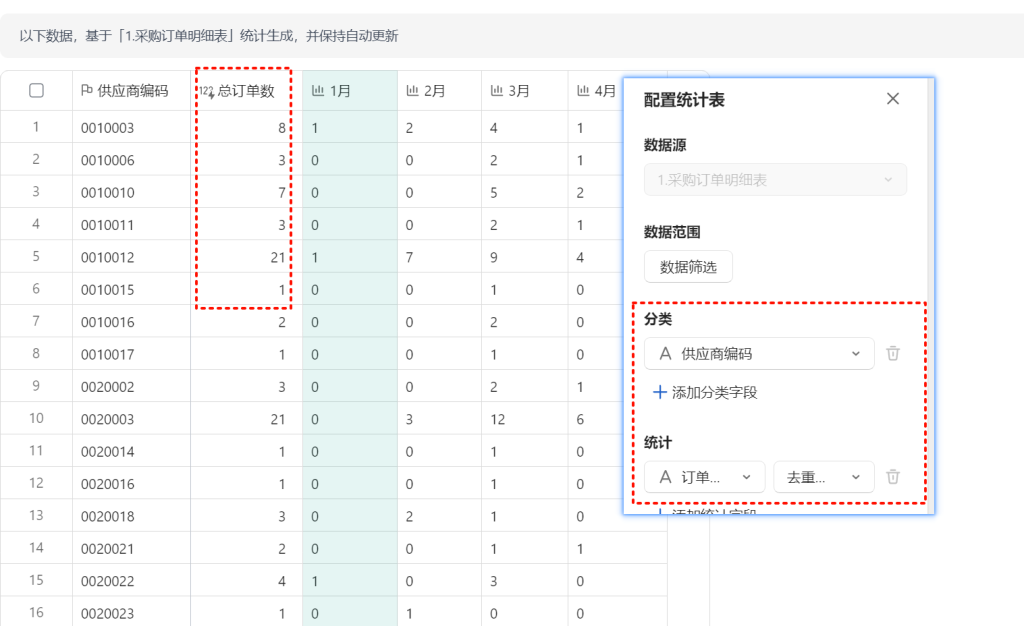This screenshot has width=1024, height=626.
Task: Click the plus icon before 添加分类字段
Action: point(660,392)
